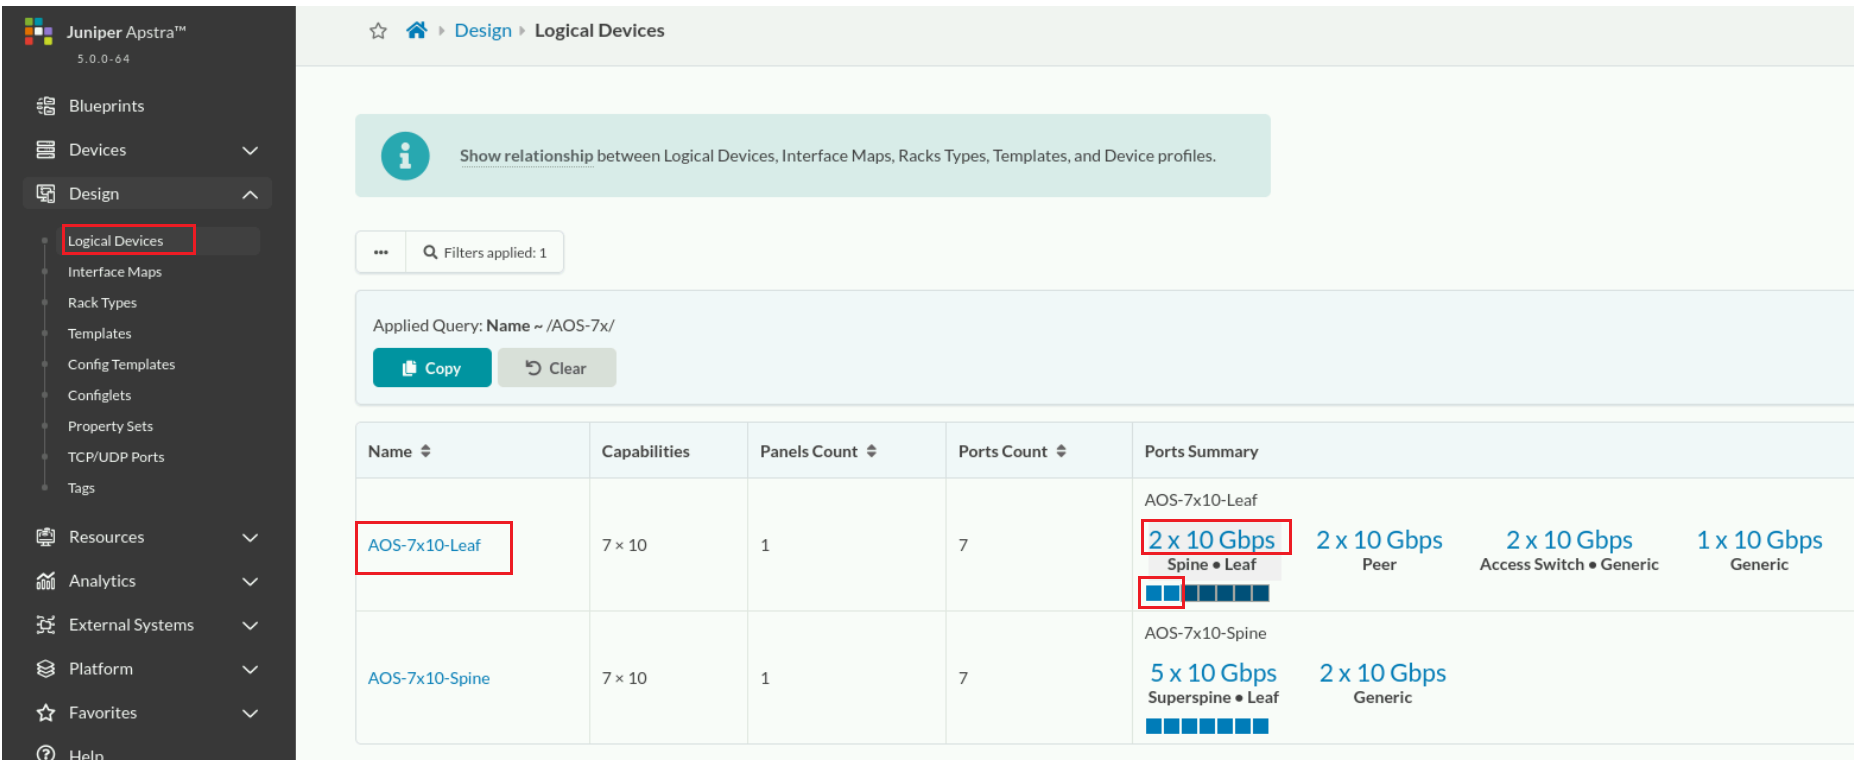Open the three-dots options button
The image size is (1873, 760).
tap(381, 252)
